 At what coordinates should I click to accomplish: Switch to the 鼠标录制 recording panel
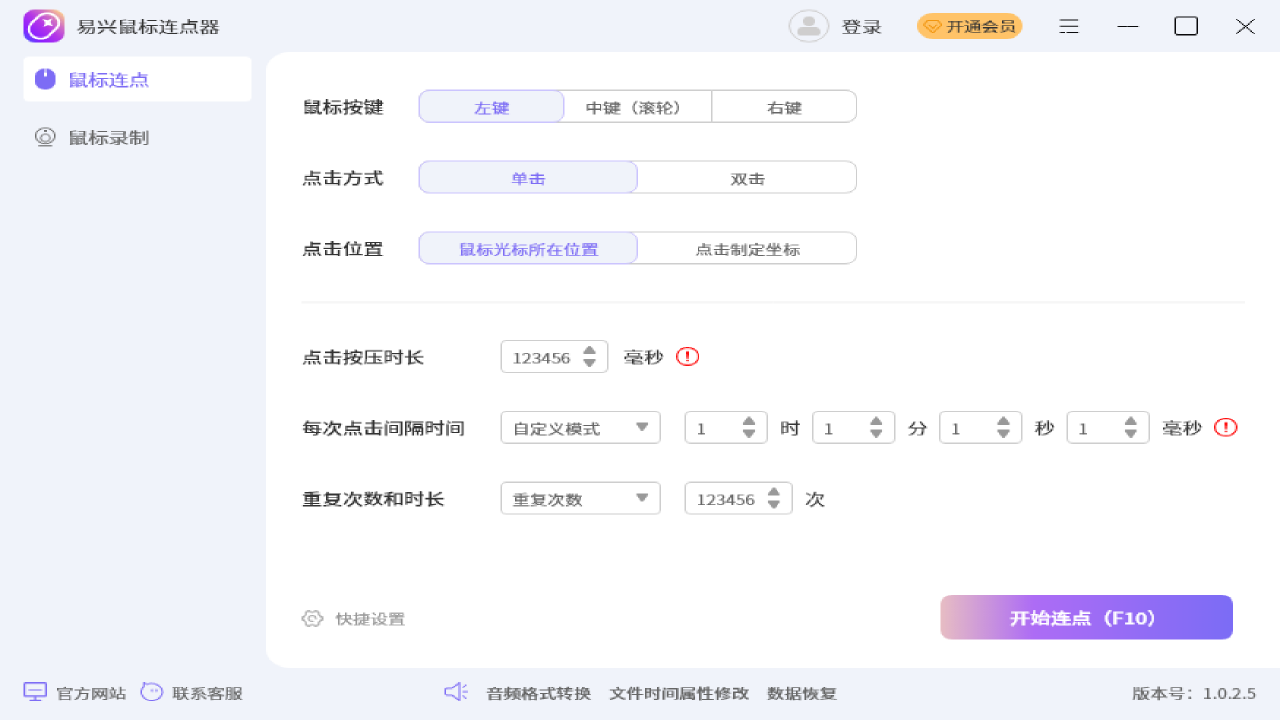coord(109,137)
